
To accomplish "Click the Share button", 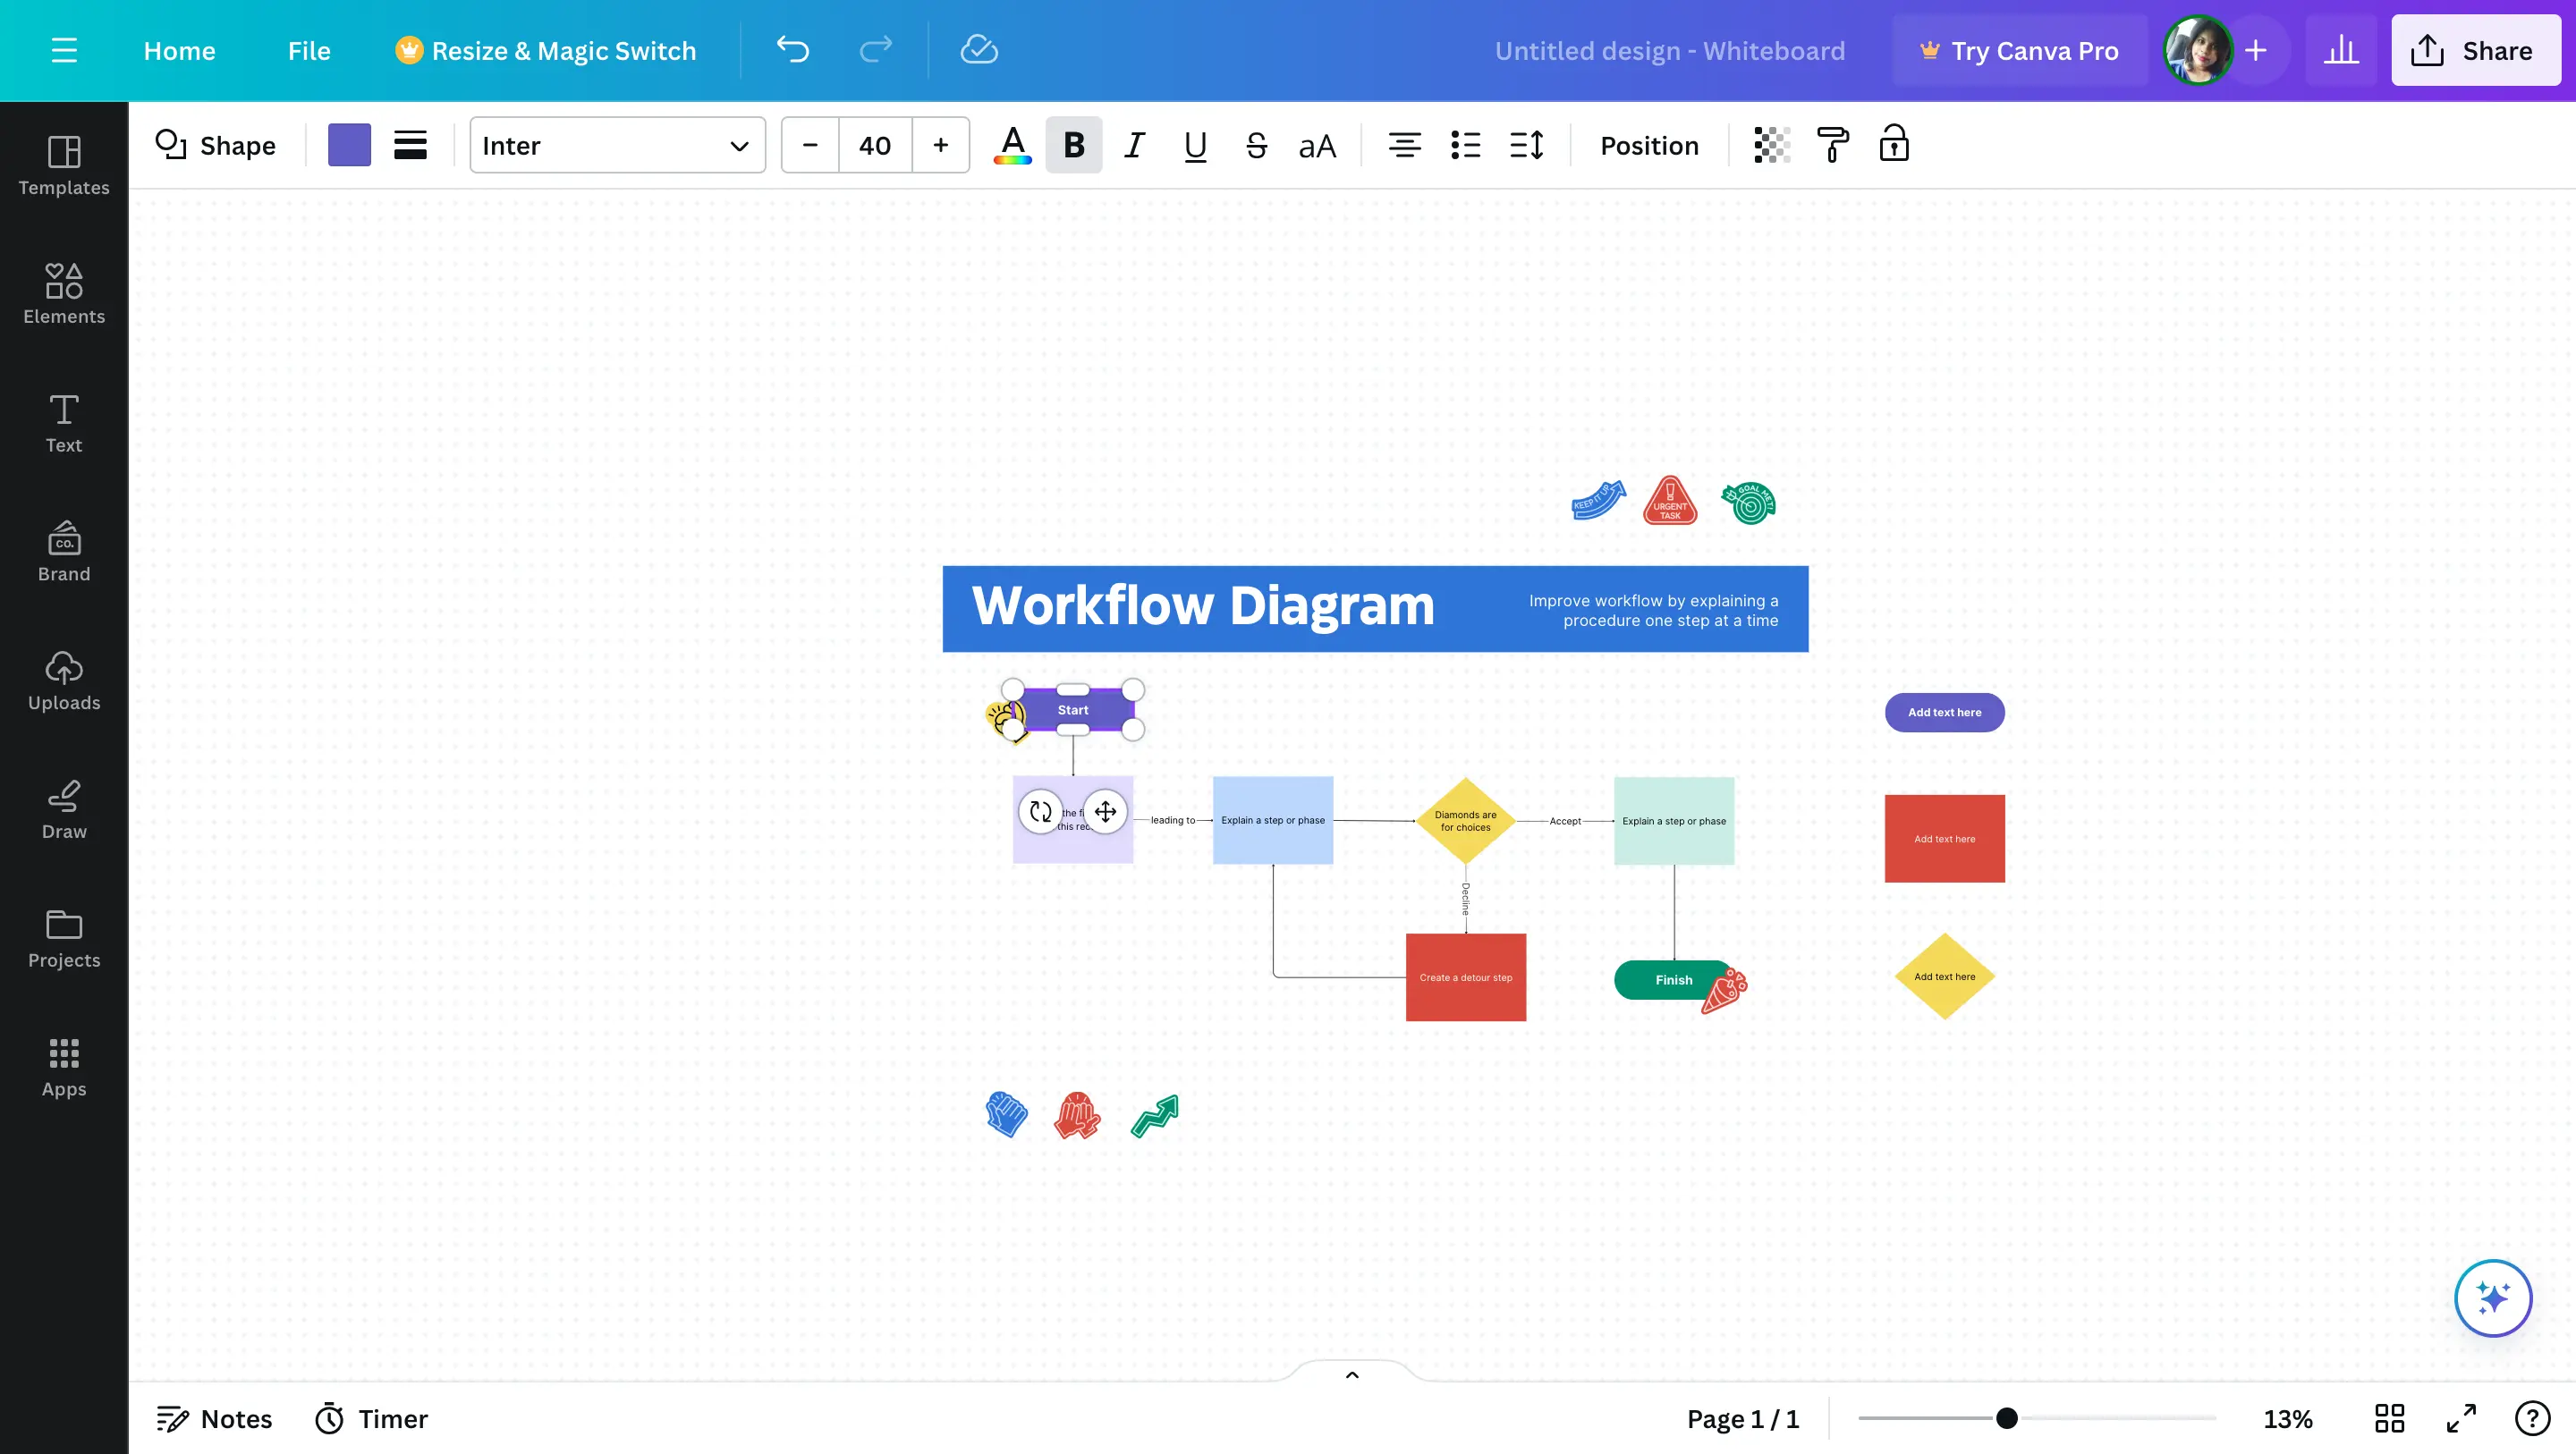I will (2475, 50).
